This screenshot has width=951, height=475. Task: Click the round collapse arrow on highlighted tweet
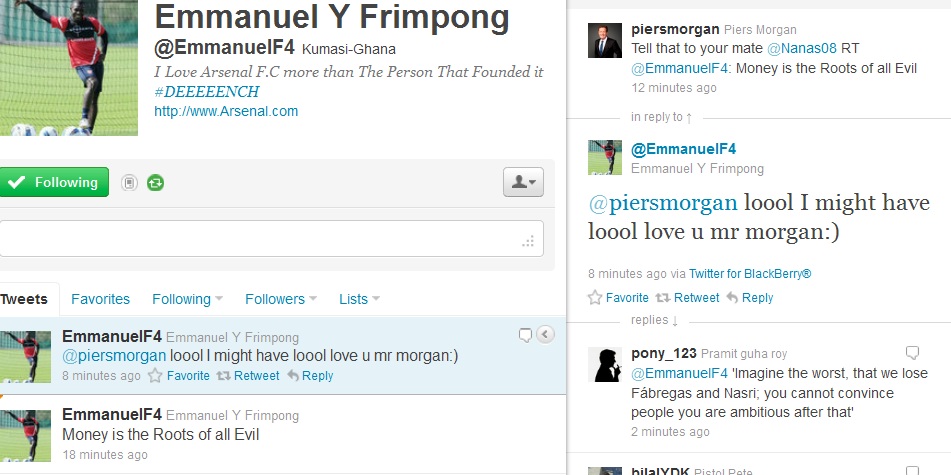click(545, 335)
